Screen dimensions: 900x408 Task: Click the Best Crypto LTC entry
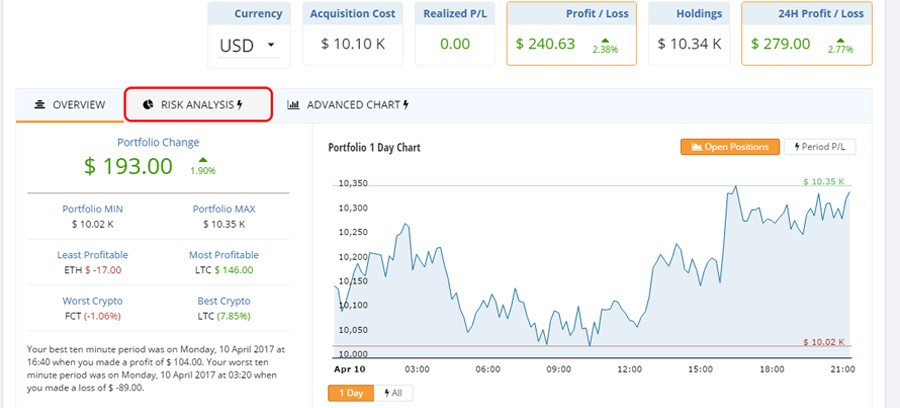tap(224, 316)
